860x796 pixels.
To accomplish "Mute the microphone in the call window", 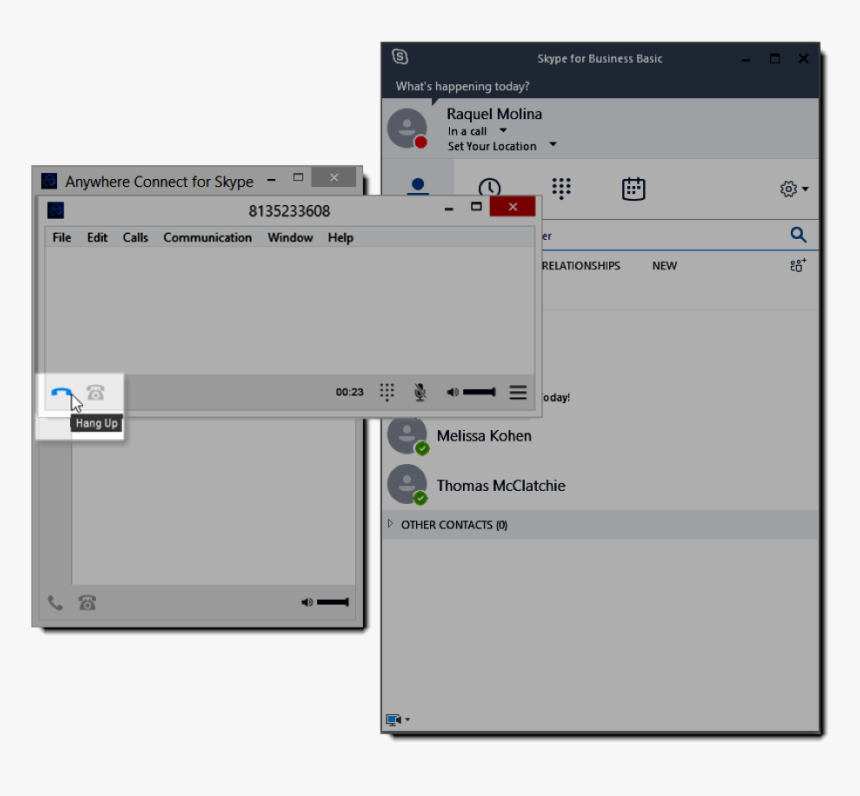I will point(420,392).
